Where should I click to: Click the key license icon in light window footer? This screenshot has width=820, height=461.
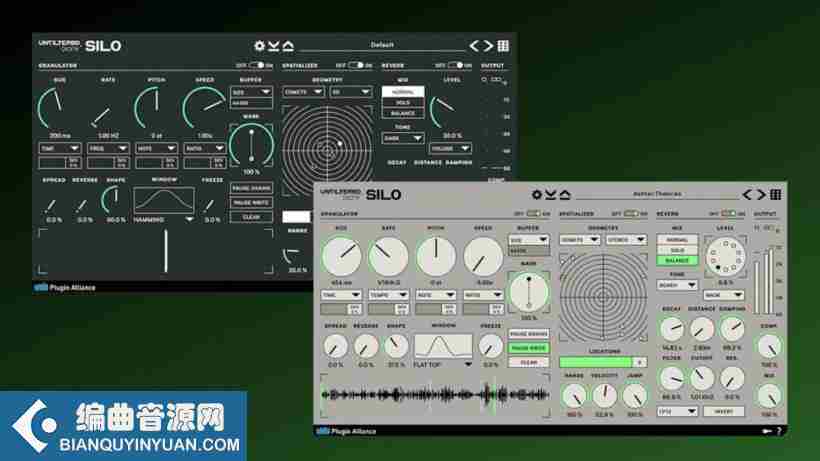tap(767, 431)
